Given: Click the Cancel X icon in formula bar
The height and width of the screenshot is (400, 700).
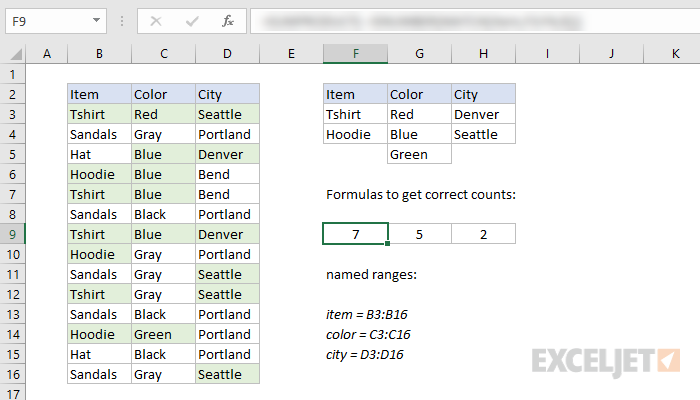Looking at the screenshot, I should 156,20.
